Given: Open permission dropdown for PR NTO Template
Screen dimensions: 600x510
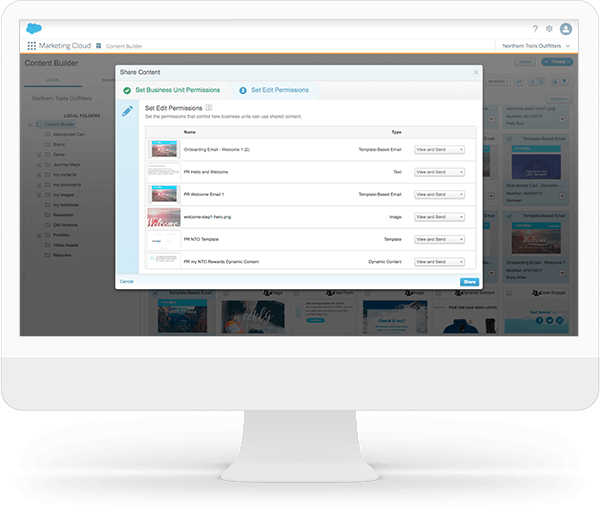Looking at the screenshot, I should coord(439,239).
